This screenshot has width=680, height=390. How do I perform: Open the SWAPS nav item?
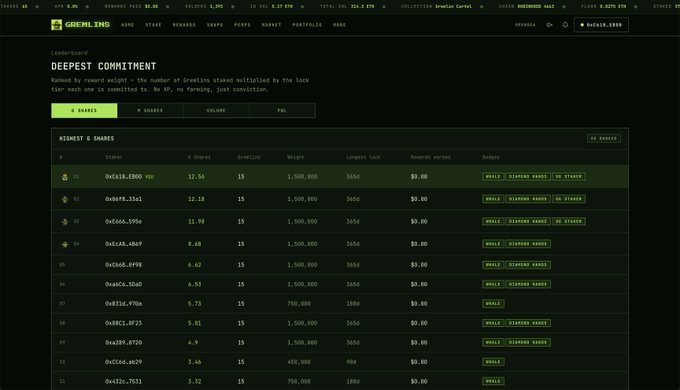[x=215, y=25]
